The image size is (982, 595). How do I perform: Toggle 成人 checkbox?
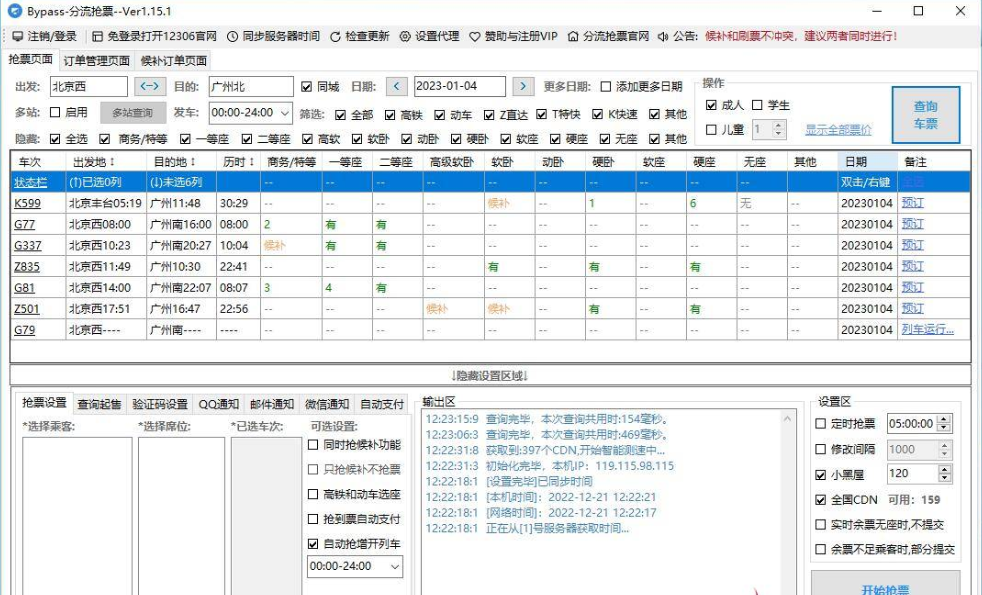click(x=711, y=105)
